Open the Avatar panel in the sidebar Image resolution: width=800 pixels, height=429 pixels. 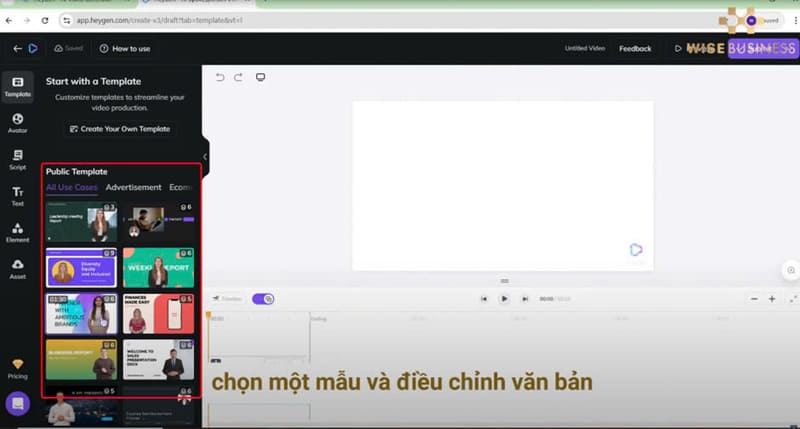point(17,123)
